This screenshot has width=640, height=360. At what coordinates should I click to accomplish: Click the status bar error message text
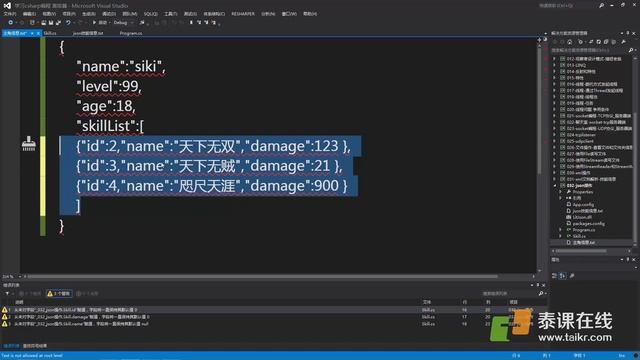coord(32,356)
